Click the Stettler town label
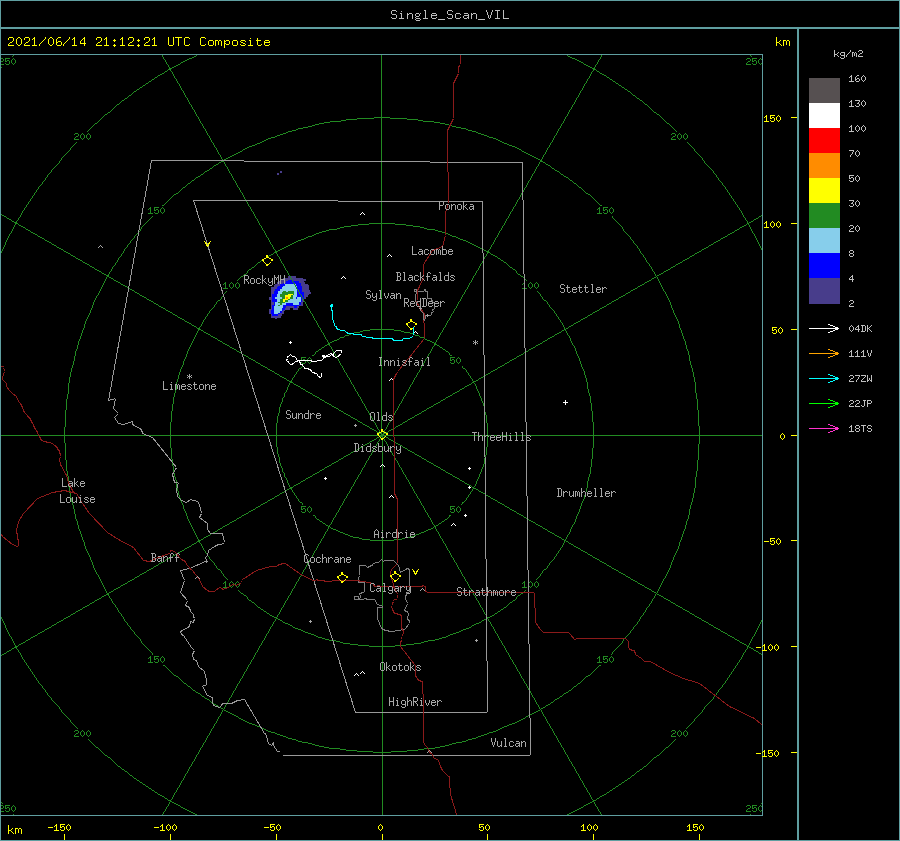The image size is (900, 841). (x=583, y=289)
